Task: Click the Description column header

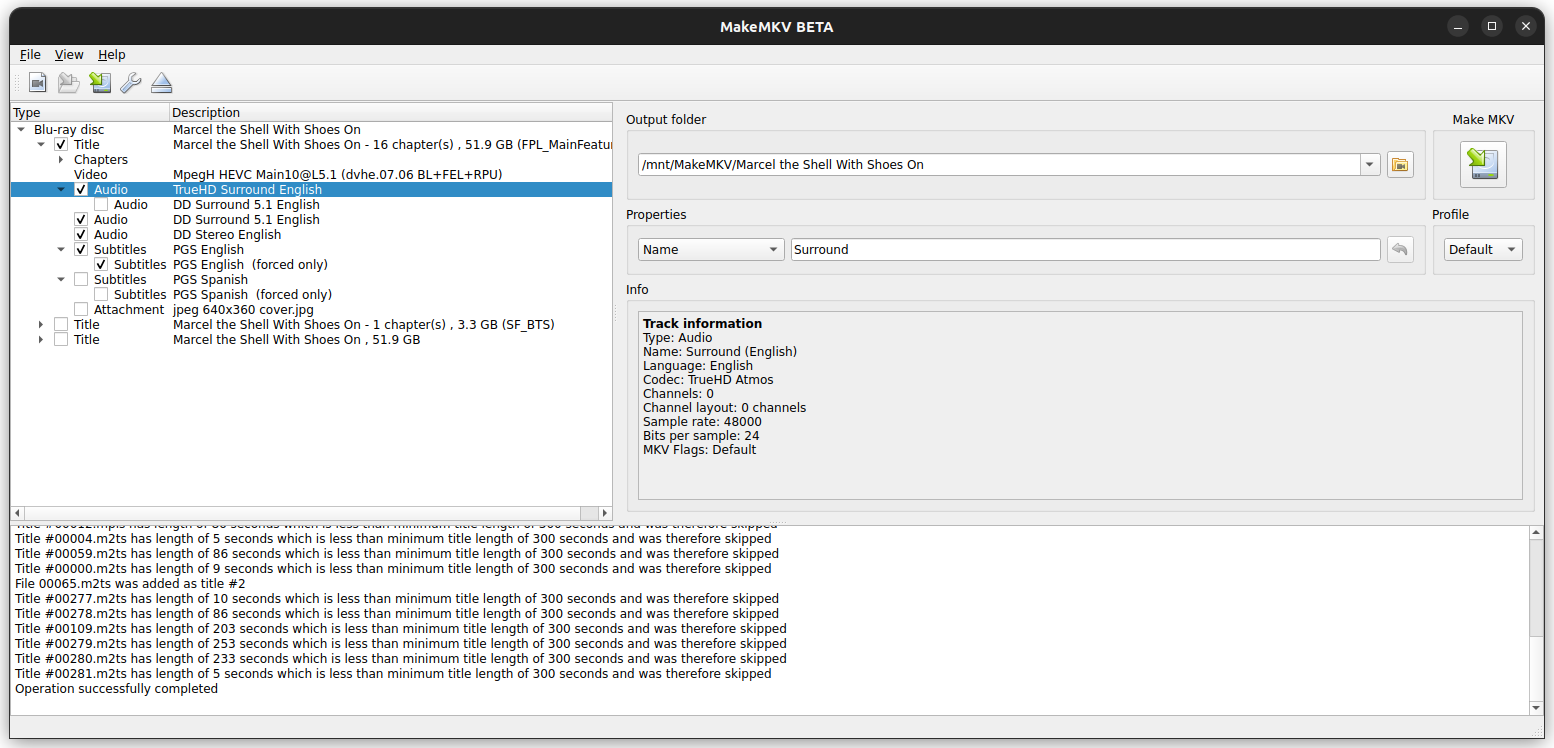Action: click(391, 112)
